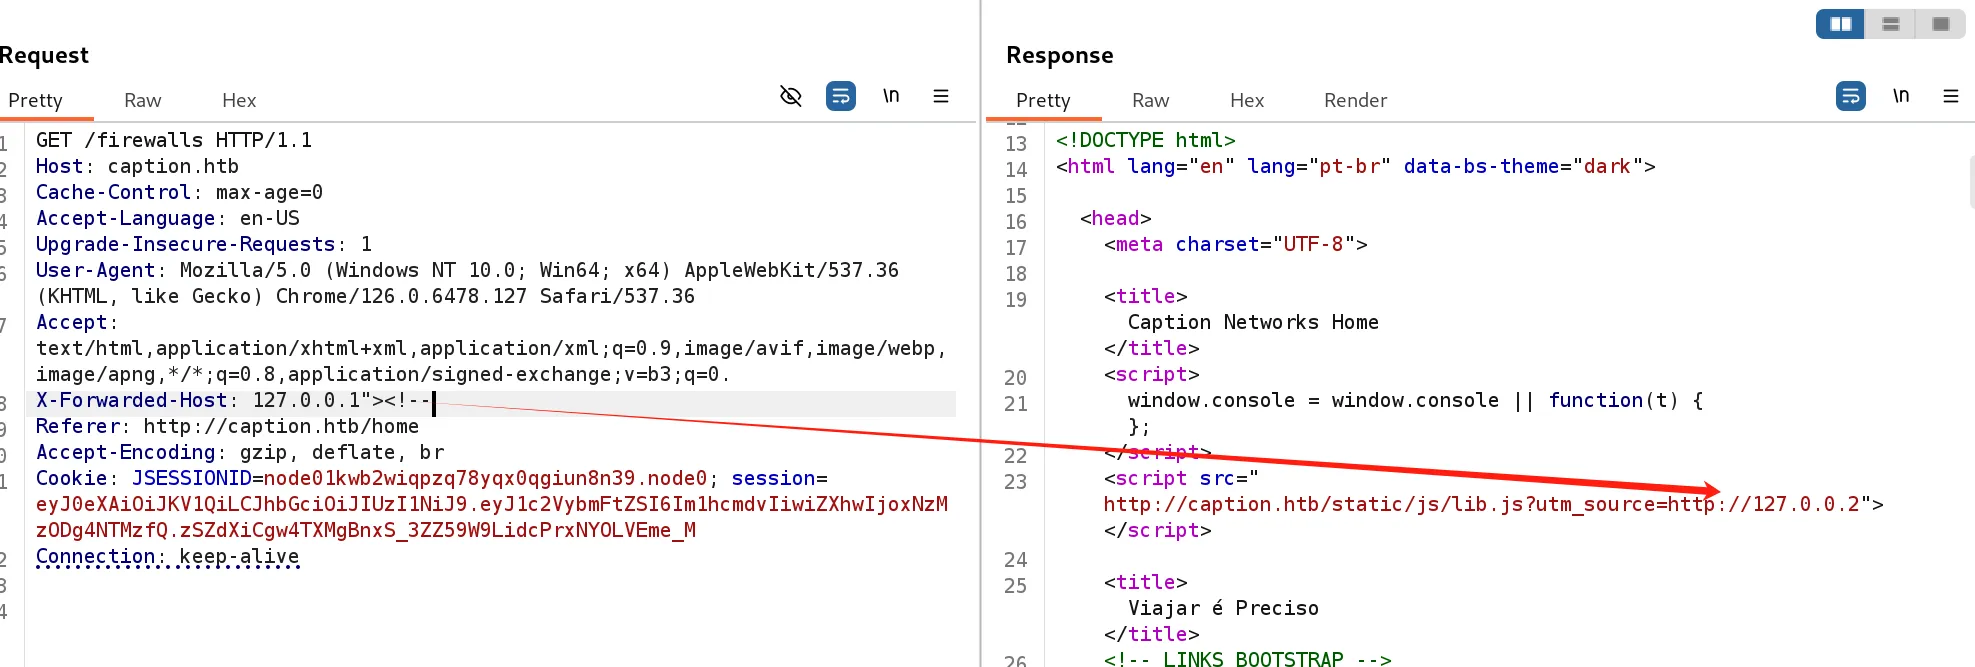Select combined tabbed layout icon
The width and height of the screenshot is (1975, 667).
pos(1940,24)
